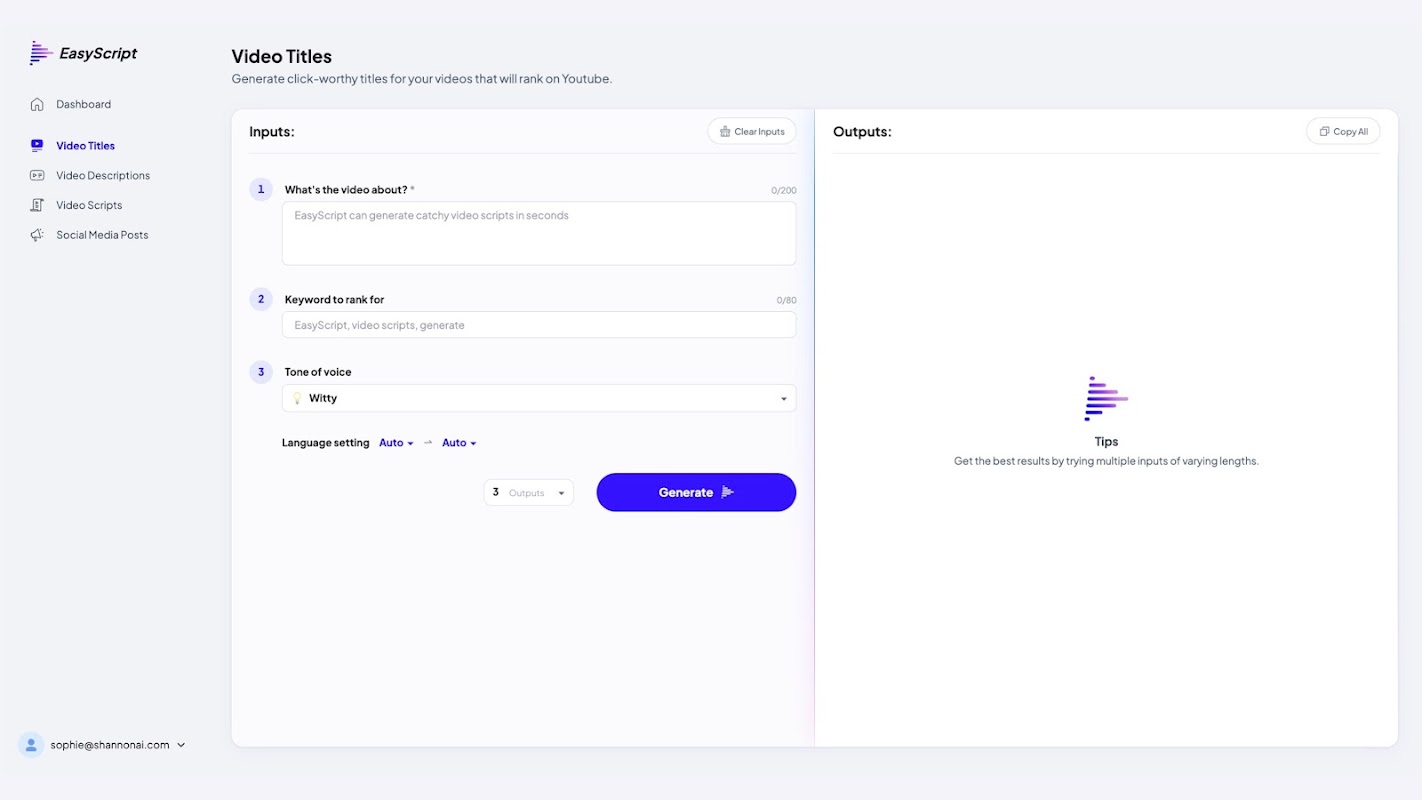Viewport: 1422px width, 800px height.
Task: Click the Video Descriptions sidebar icon
Action: (x=37, y=175)
